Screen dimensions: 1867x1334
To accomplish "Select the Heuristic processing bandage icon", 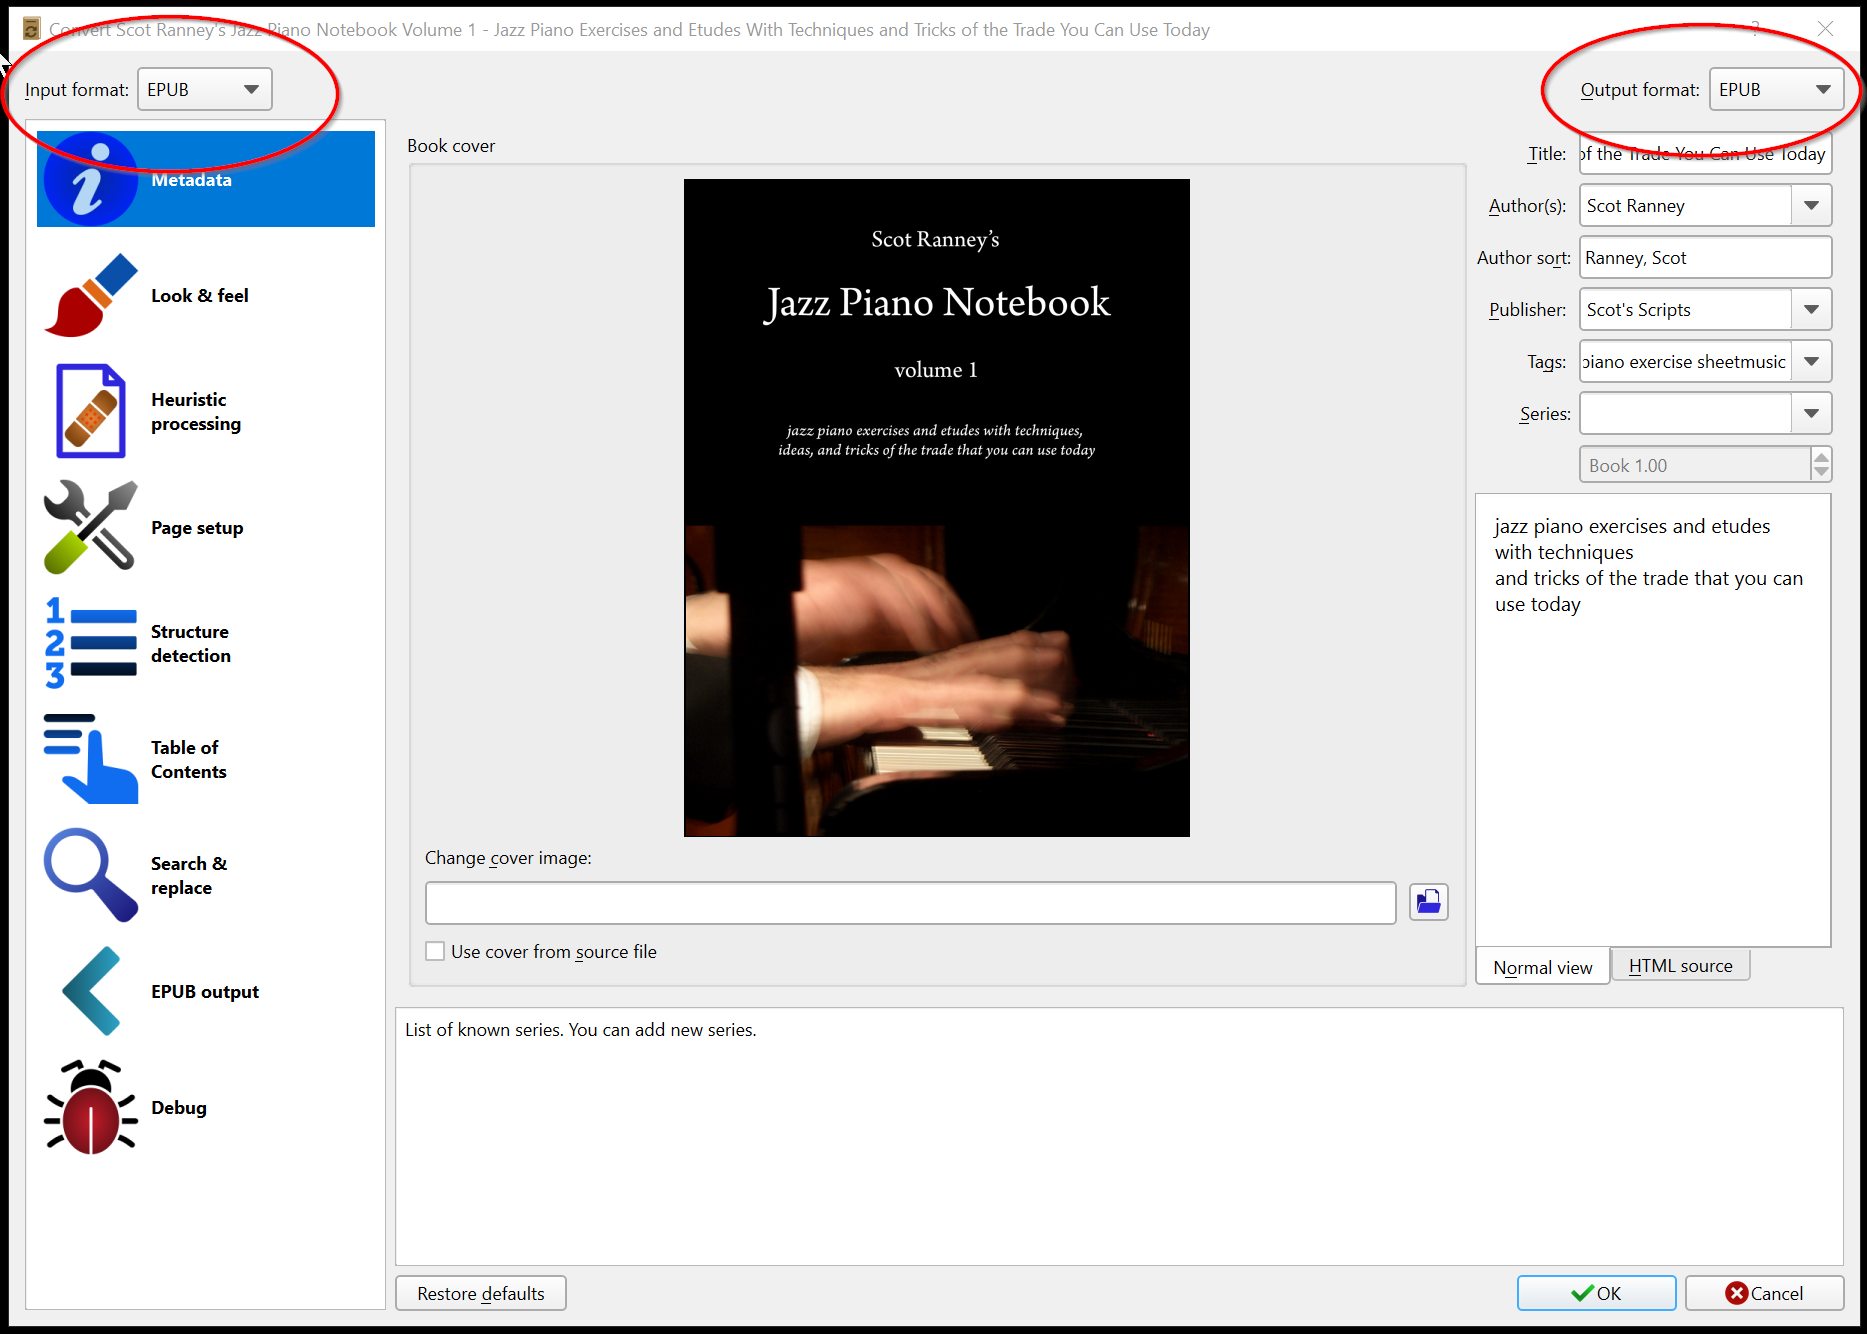I will (90, 411).
